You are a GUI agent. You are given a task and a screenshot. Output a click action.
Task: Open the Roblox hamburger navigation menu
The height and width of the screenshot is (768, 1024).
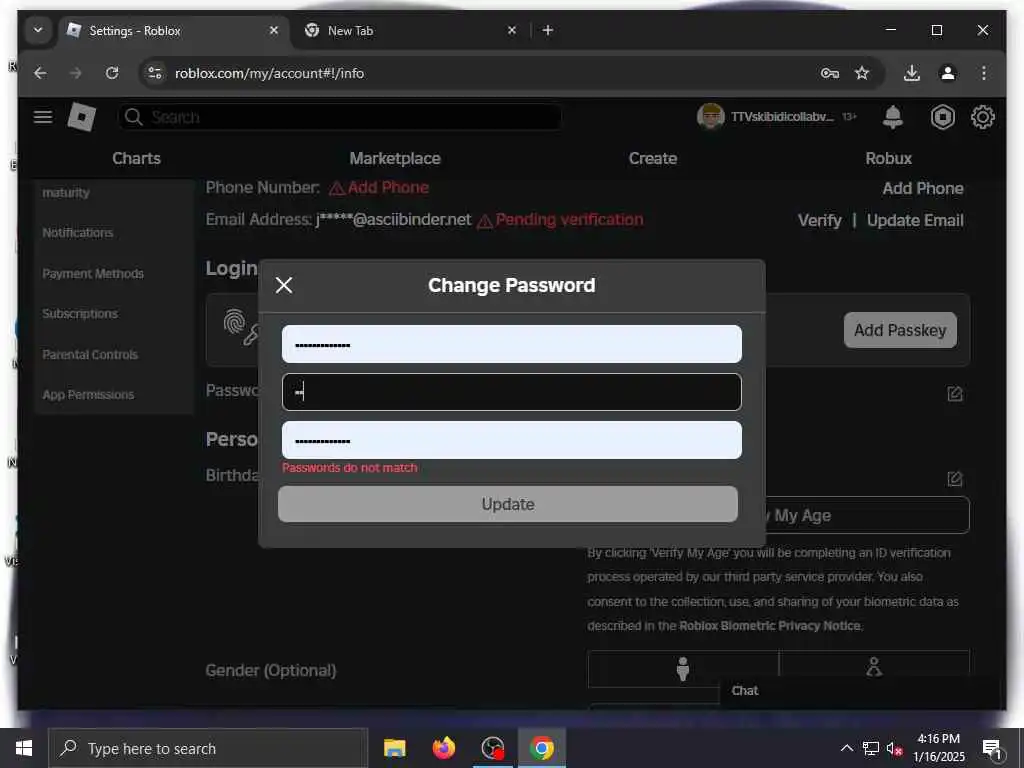coord(43,117)
